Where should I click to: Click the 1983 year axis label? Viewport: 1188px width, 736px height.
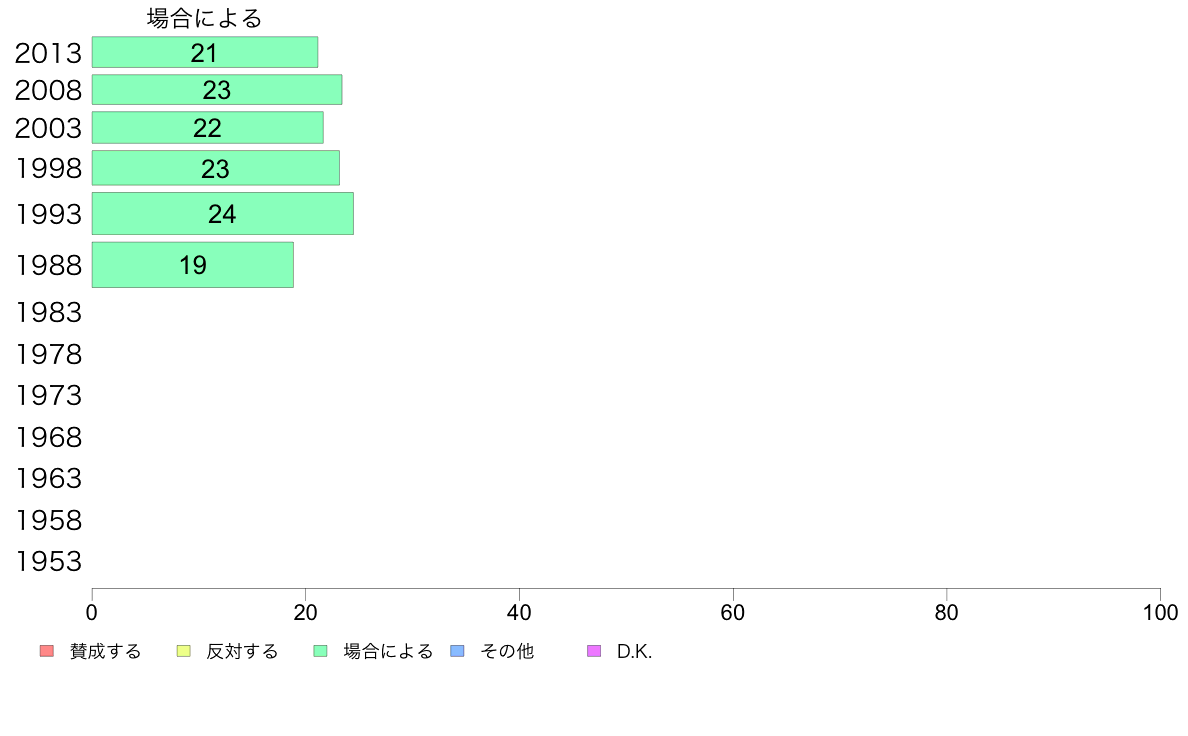pyautogui.click(x=48, y=312)
